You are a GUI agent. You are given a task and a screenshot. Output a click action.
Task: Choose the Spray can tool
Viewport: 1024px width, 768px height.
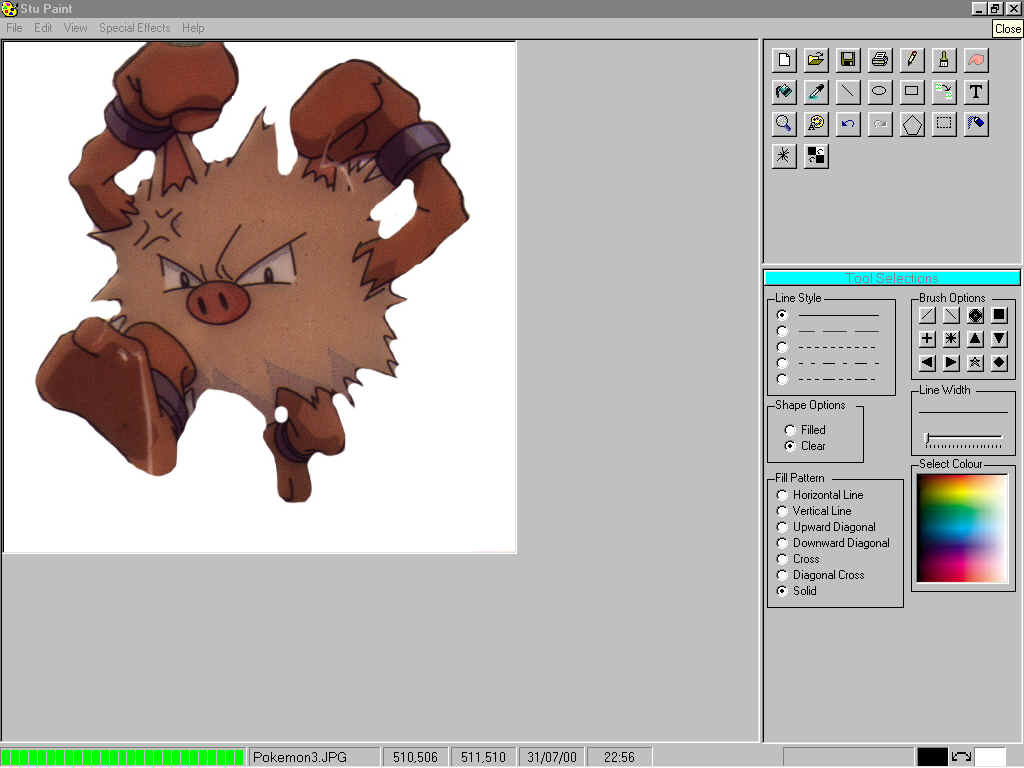(x=976, y=124)
